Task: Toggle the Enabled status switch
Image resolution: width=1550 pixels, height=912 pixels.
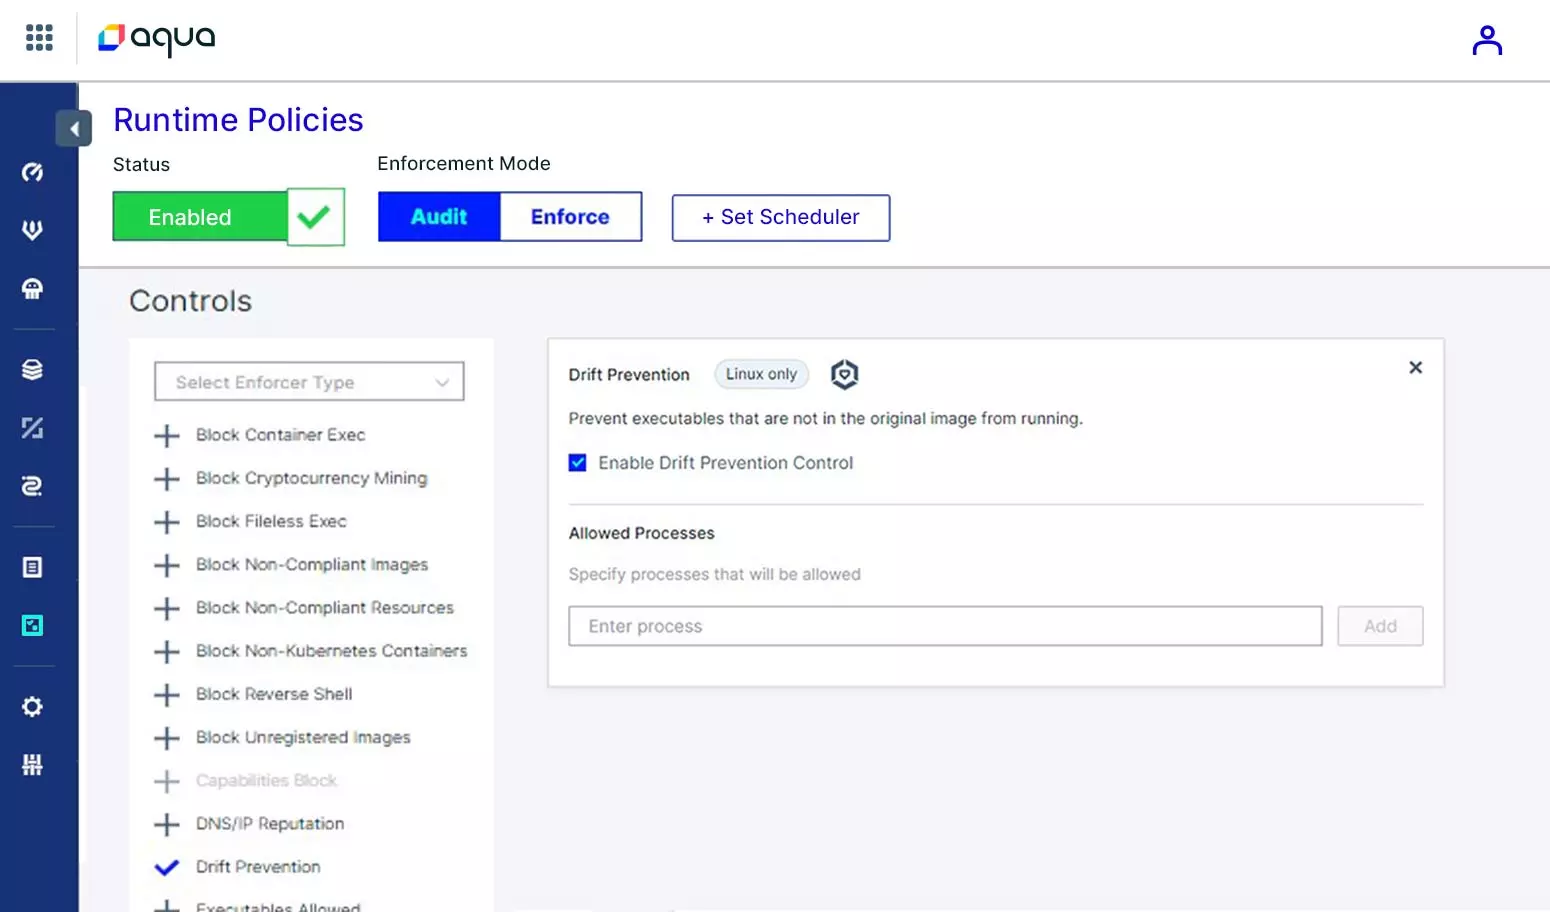Action: tap(200, 217)
